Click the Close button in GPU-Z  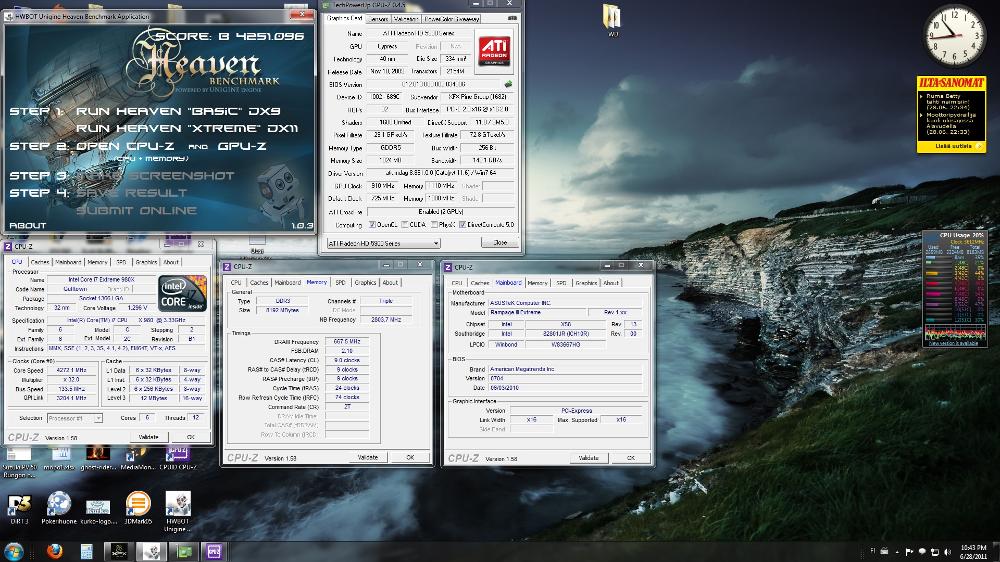tap(500, 243)
